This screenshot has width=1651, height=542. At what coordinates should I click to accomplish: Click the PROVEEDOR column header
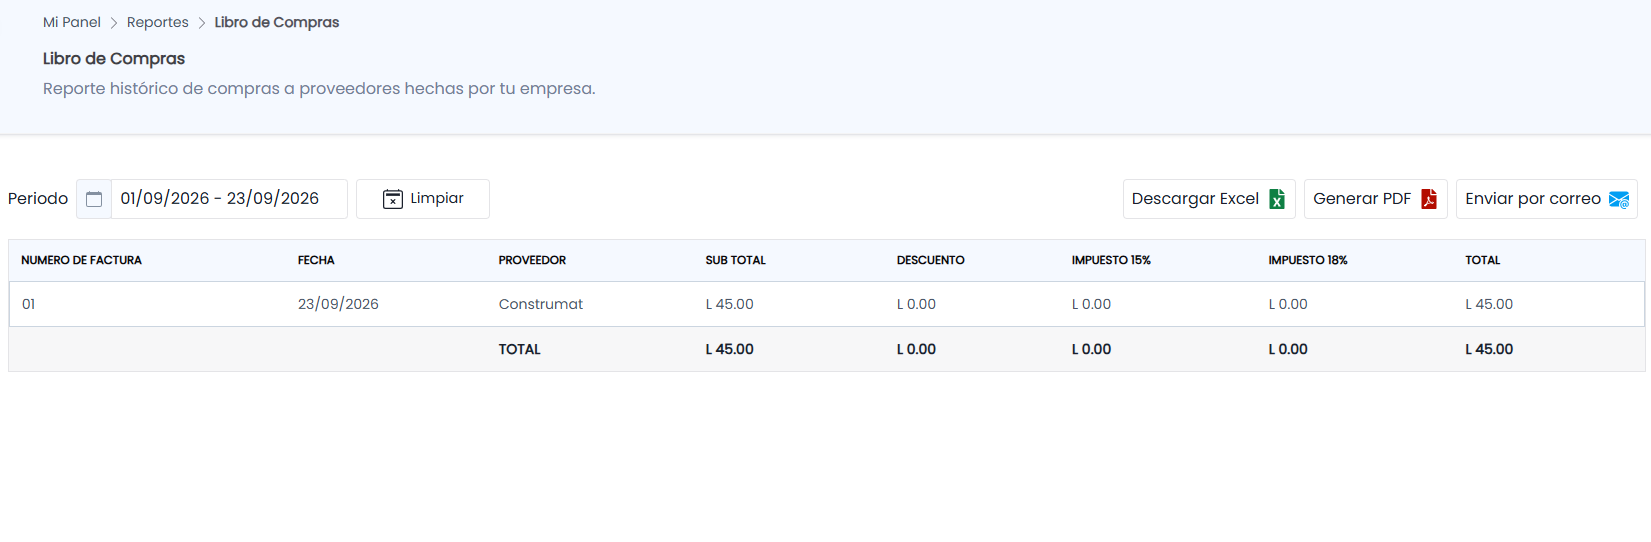pos(532,260)
